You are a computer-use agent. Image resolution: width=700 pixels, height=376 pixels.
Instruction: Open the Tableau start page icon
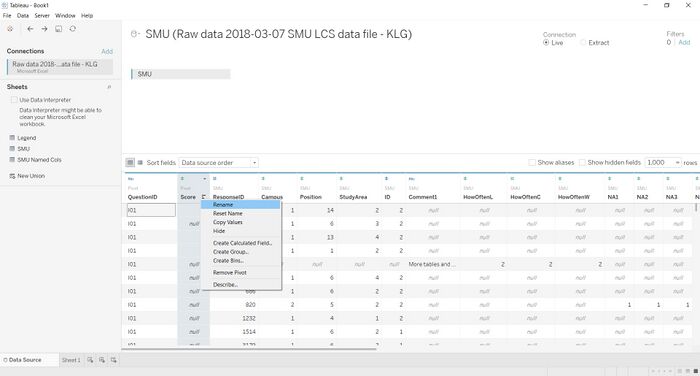click(x=10, y=29)
